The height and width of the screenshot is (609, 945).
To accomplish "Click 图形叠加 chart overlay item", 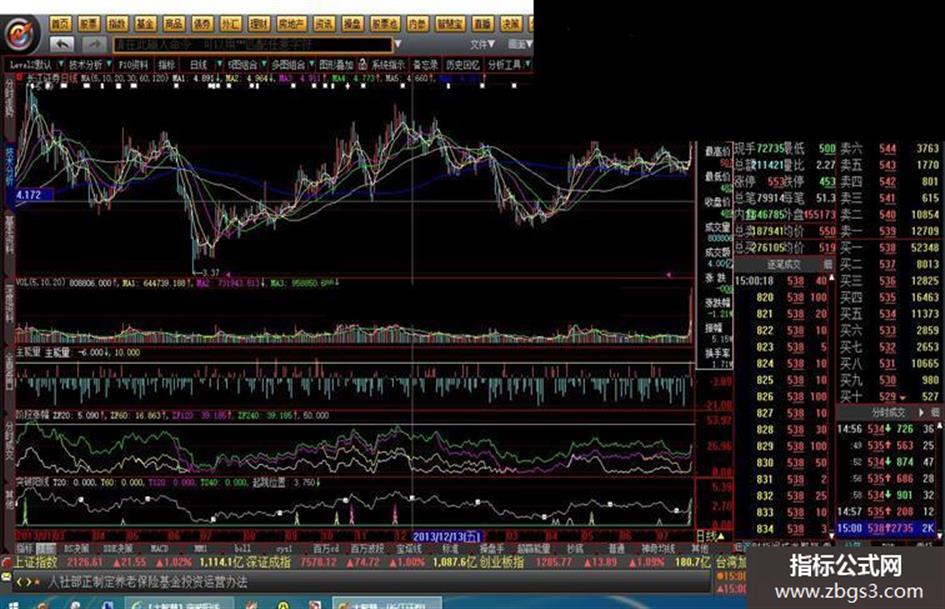I will [x=336, y=64].
